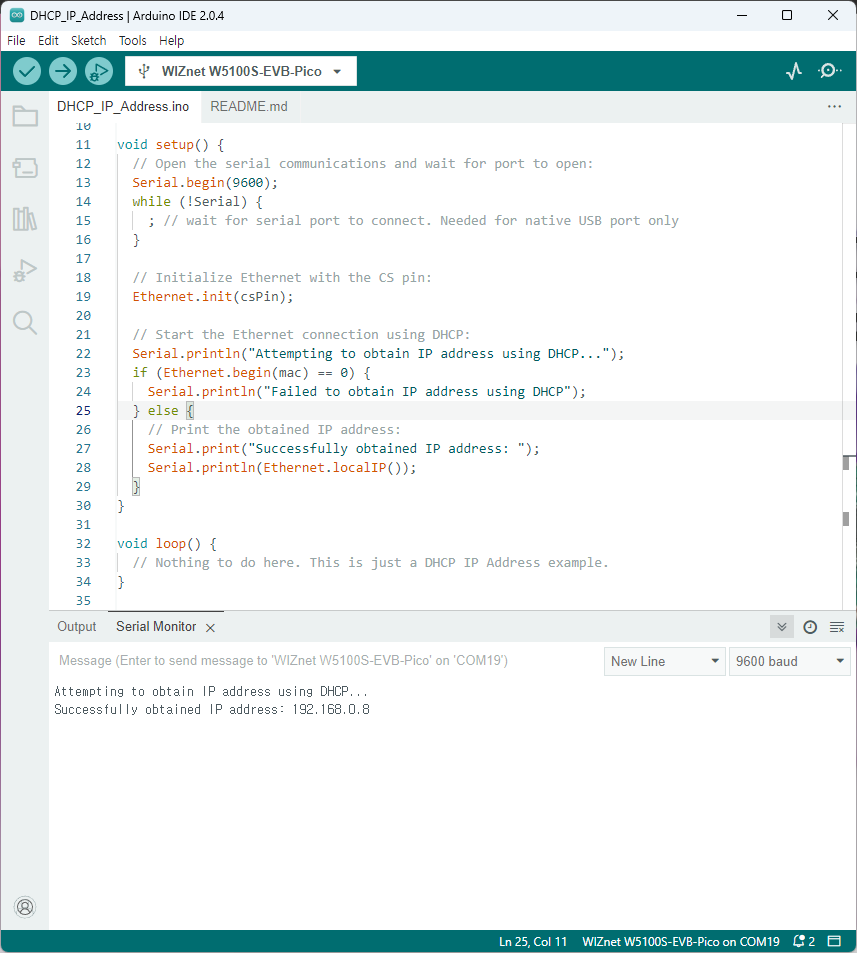
Task: Switch to the README.md tab
Action: 248,106
